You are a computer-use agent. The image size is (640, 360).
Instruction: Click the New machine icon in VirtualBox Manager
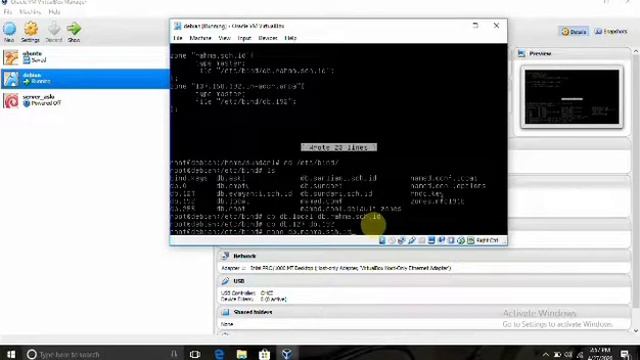tap(9, 29)
